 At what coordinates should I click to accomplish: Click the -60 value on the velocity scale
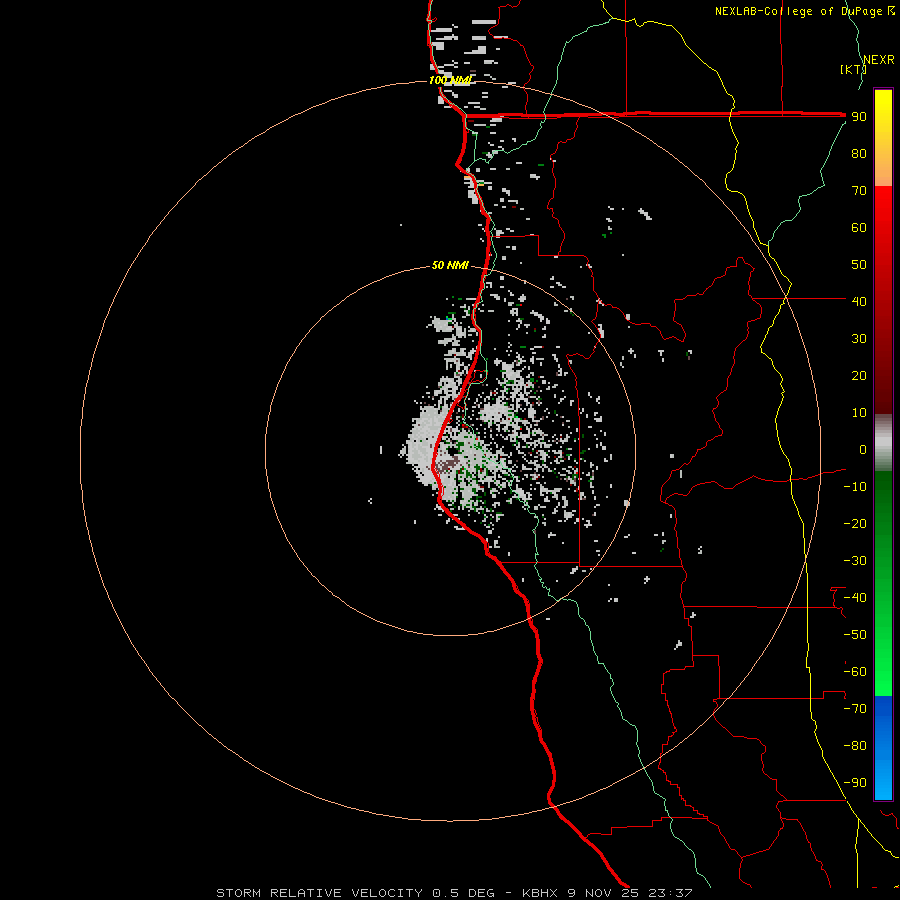pyautogui.click(x=855, y=672)
